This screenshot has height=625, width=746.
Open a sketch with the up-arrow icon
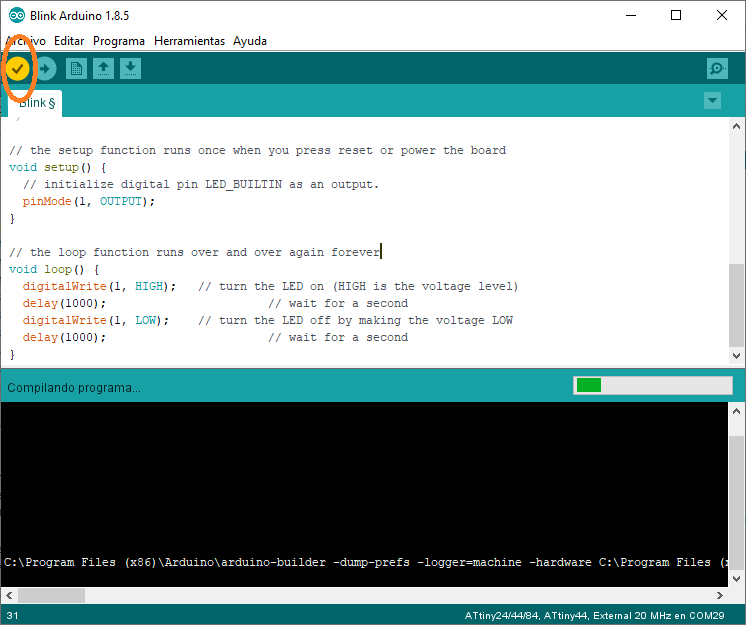click(103, 69)
